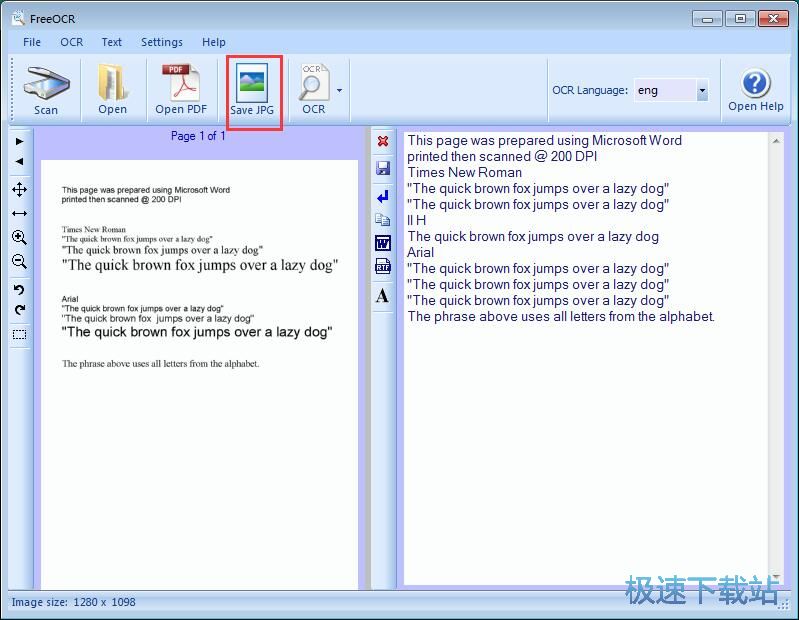The image size is (799, 620).
Task: Save the image with the Save JPG button
Action: 252,90
